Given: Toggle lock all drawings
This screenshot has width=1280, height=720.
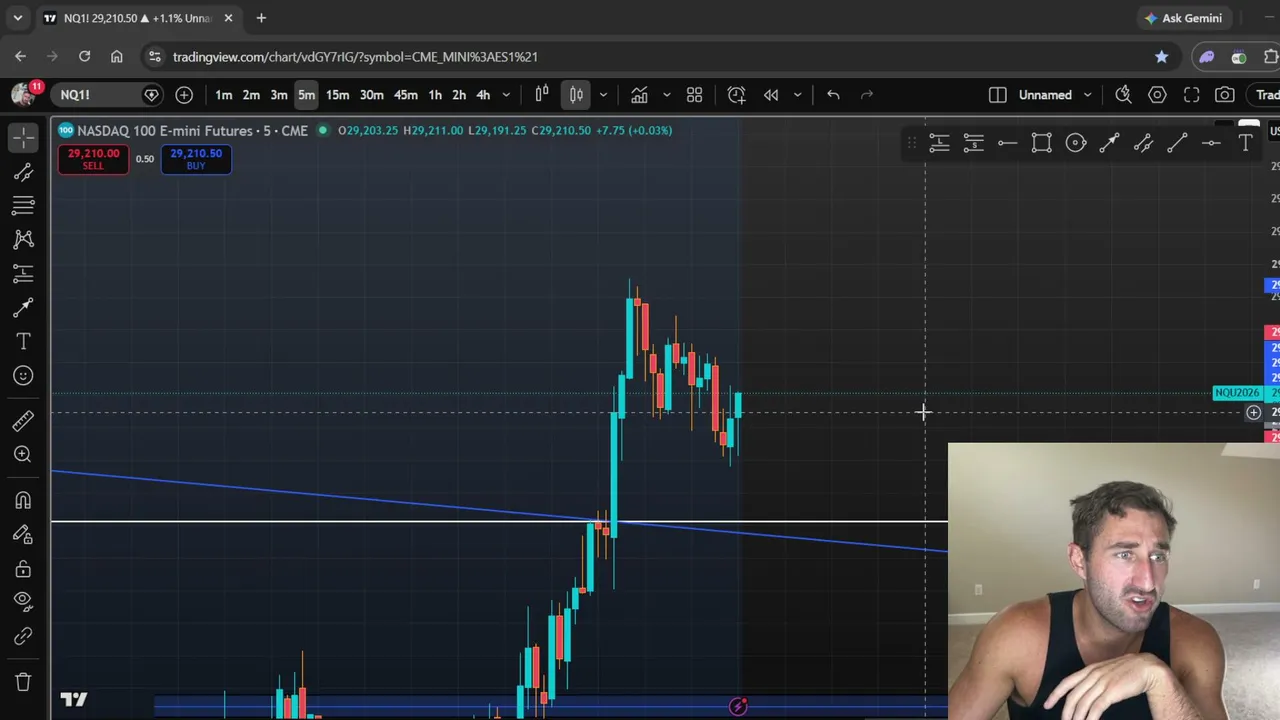Looking at the screenshot, I should tap(23, 568).
